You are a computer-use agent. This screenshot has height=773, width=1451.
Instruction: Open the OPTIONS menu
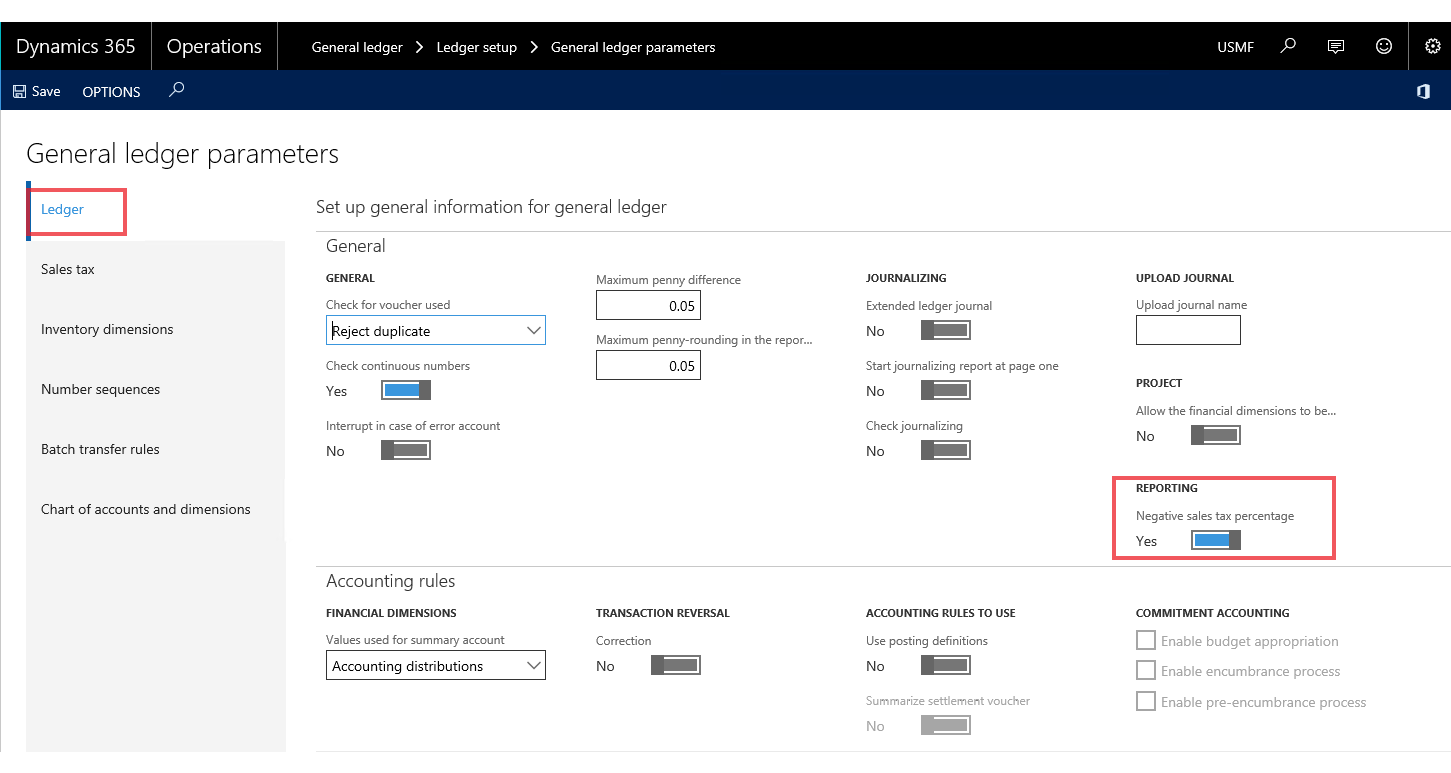tap(111, 92)
